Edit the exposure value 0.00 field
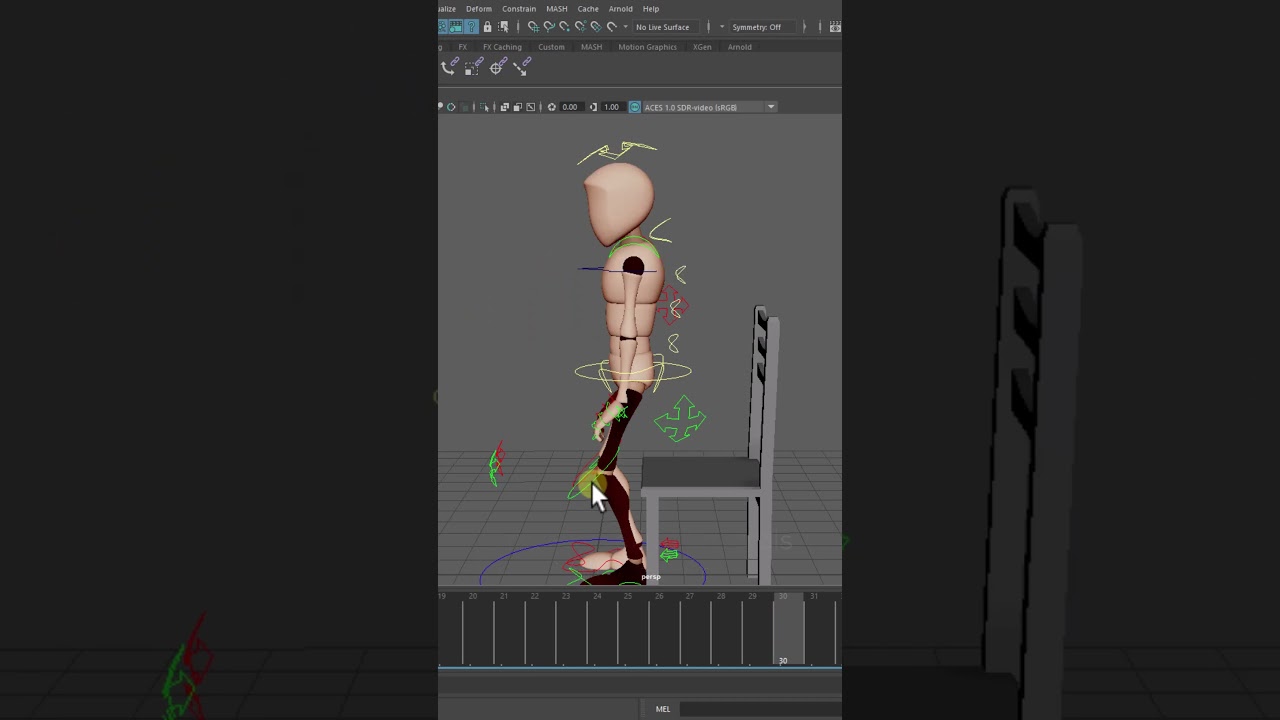Image resolution: width=1280 pixels, height=720 pixels. point(572,107)
